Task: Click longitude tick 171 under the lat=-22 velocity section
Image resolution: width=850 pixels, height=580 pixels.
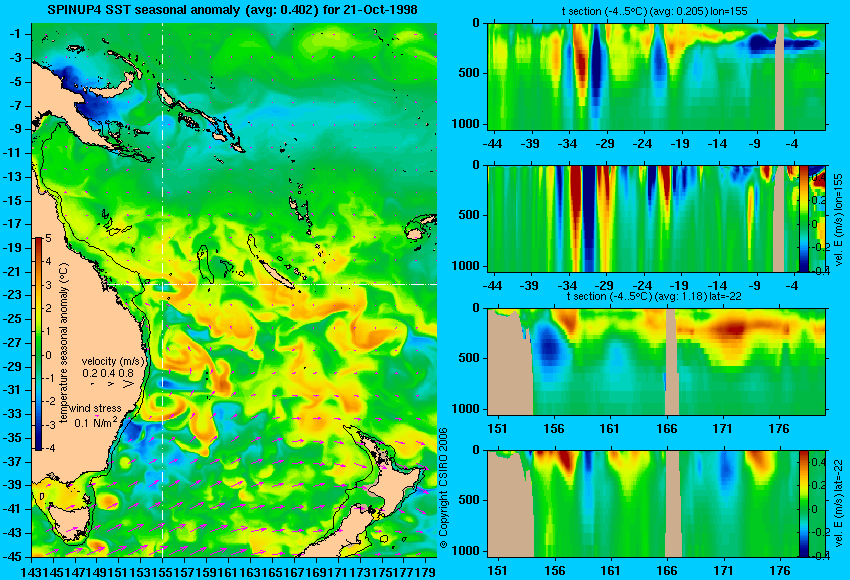Action: click(x=723, y=571)
